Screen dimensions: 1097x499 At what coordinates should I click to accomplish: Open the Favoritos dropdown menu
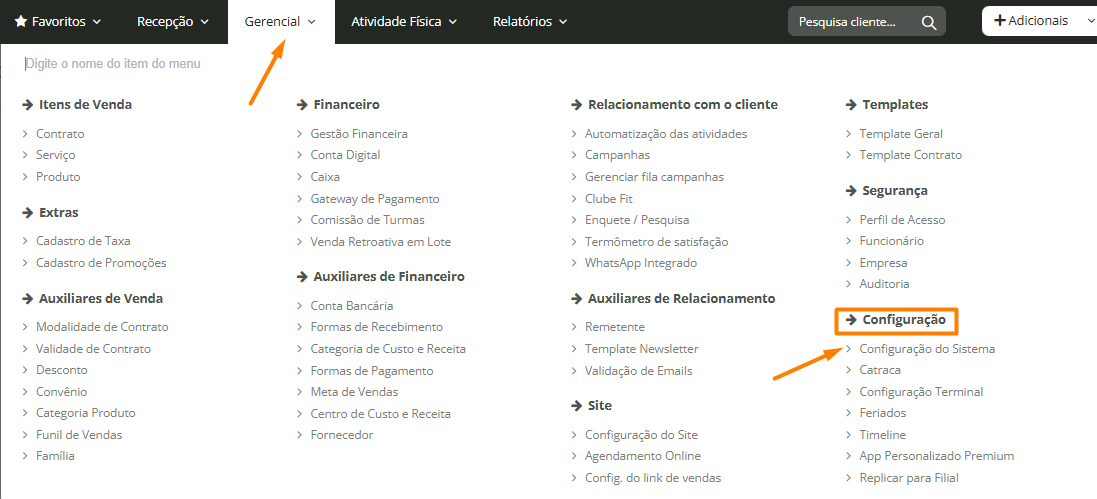coord(57,22)
